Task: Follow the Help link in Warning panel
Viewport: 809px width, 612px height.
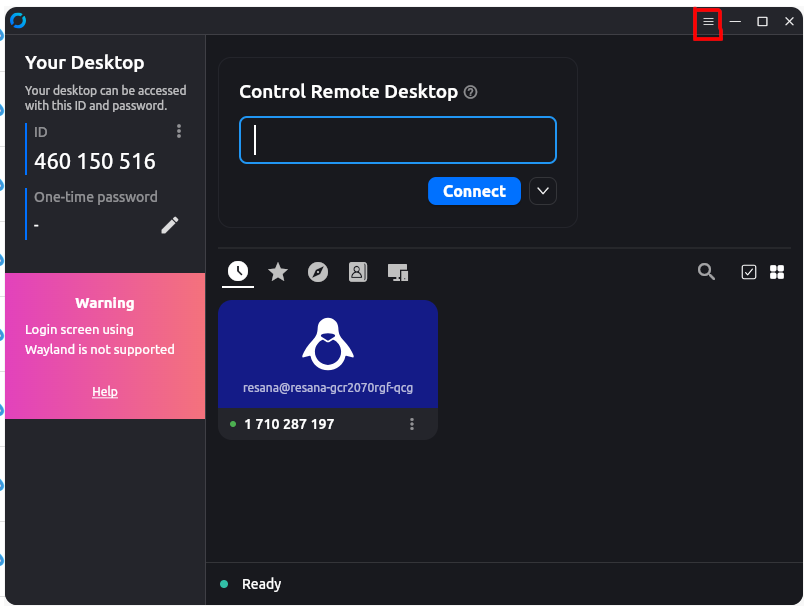Action: coord(105,392)
